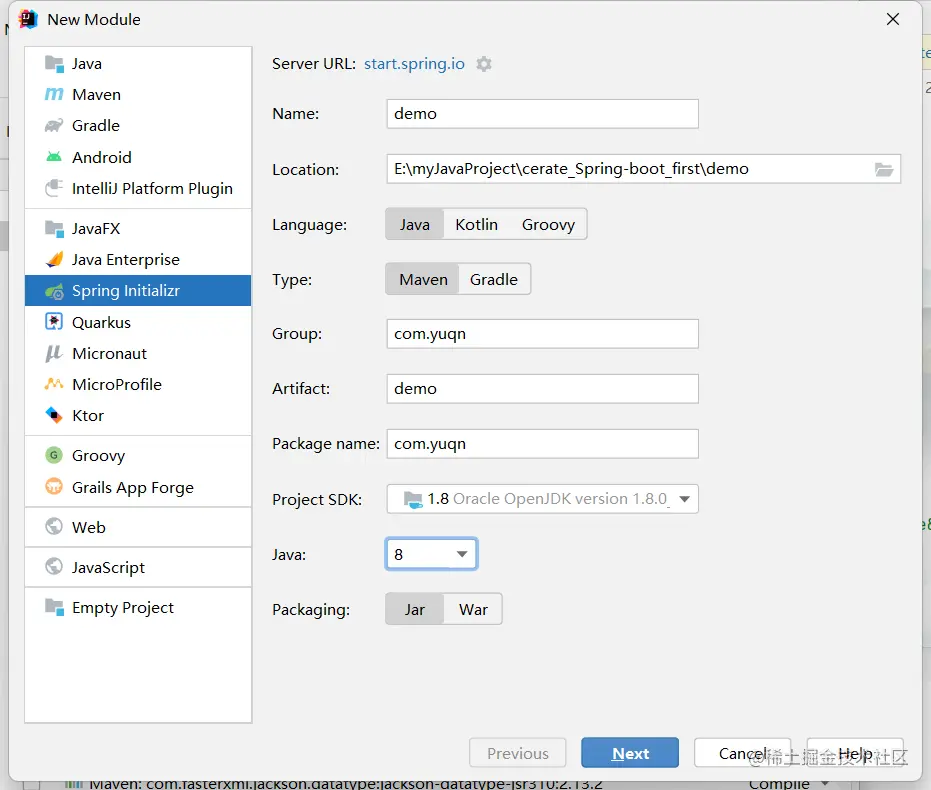Click the browse folder icon in Location
The height and width of the screenshot is (790, 931).
point(884,169)
